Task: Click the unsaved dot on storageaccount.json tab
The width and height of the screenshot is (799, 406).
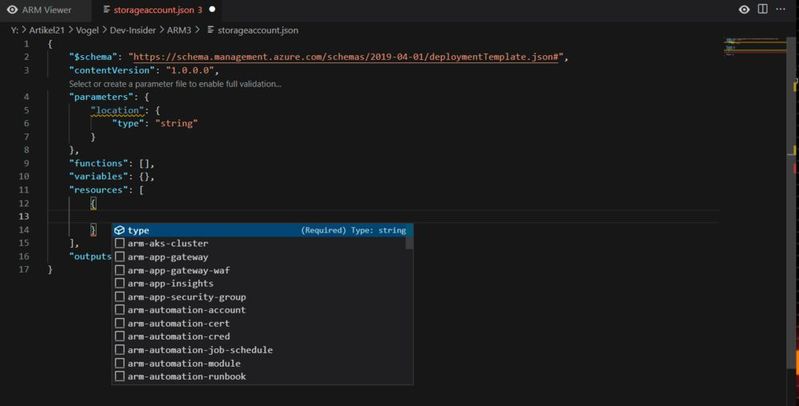Action: (x=212, y=9)
